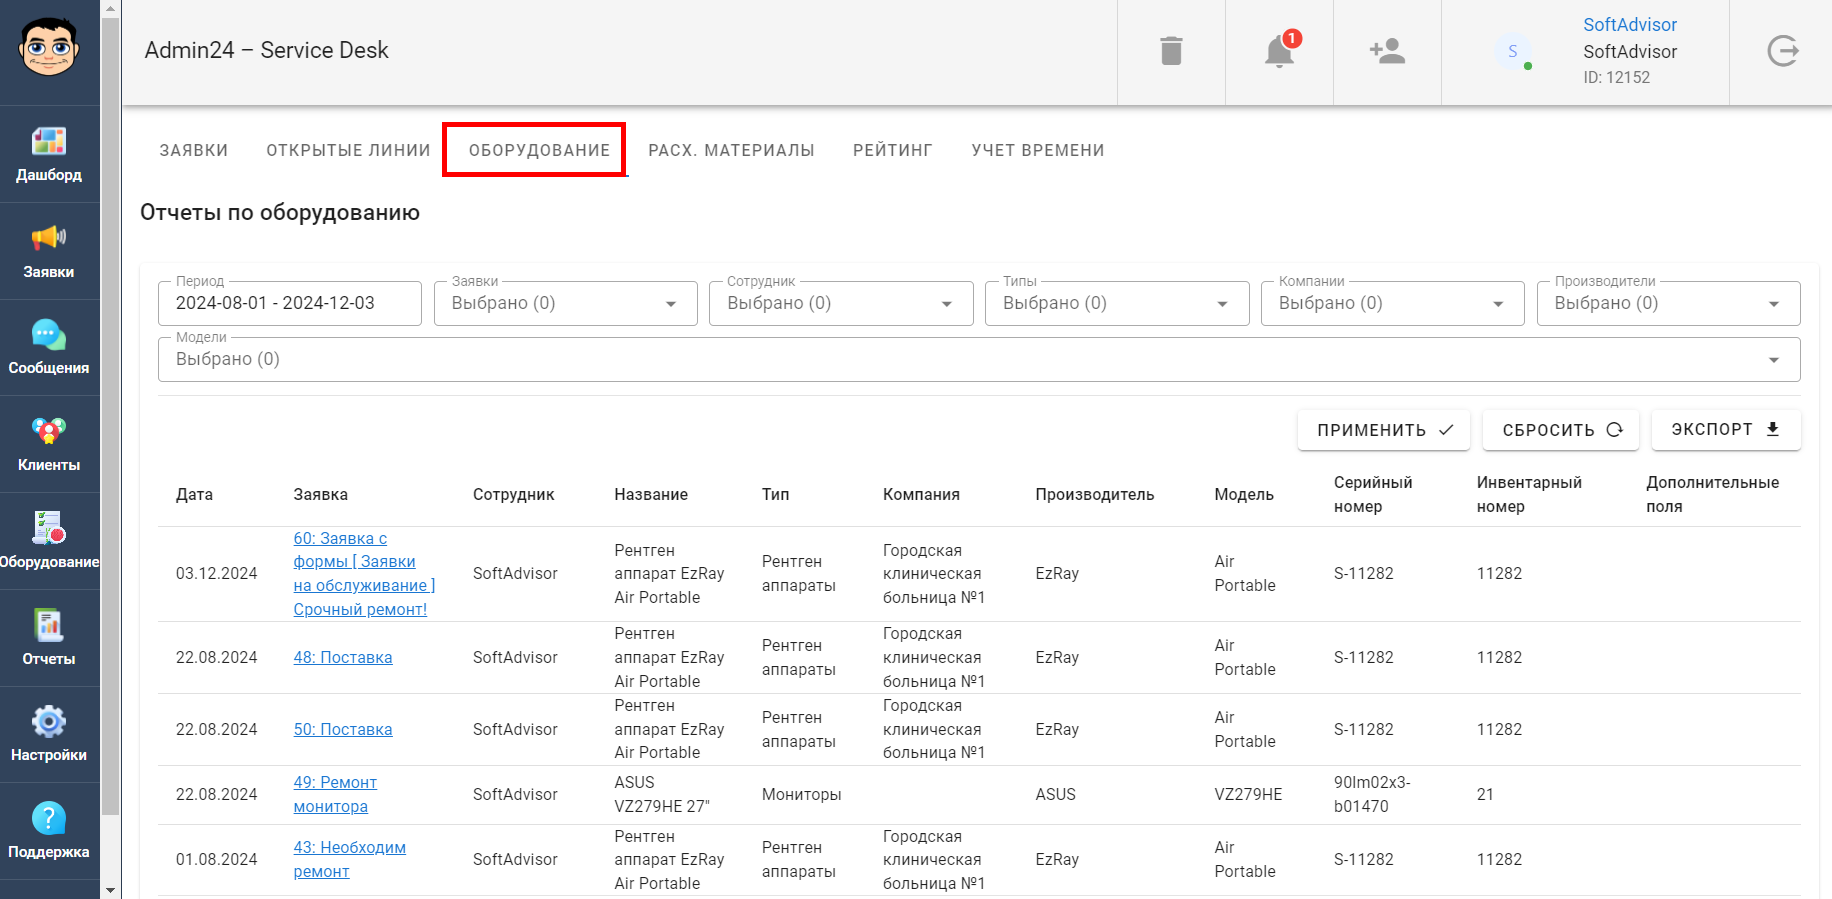
Task: Click the Сбросить button
Action: (1561, 430)
